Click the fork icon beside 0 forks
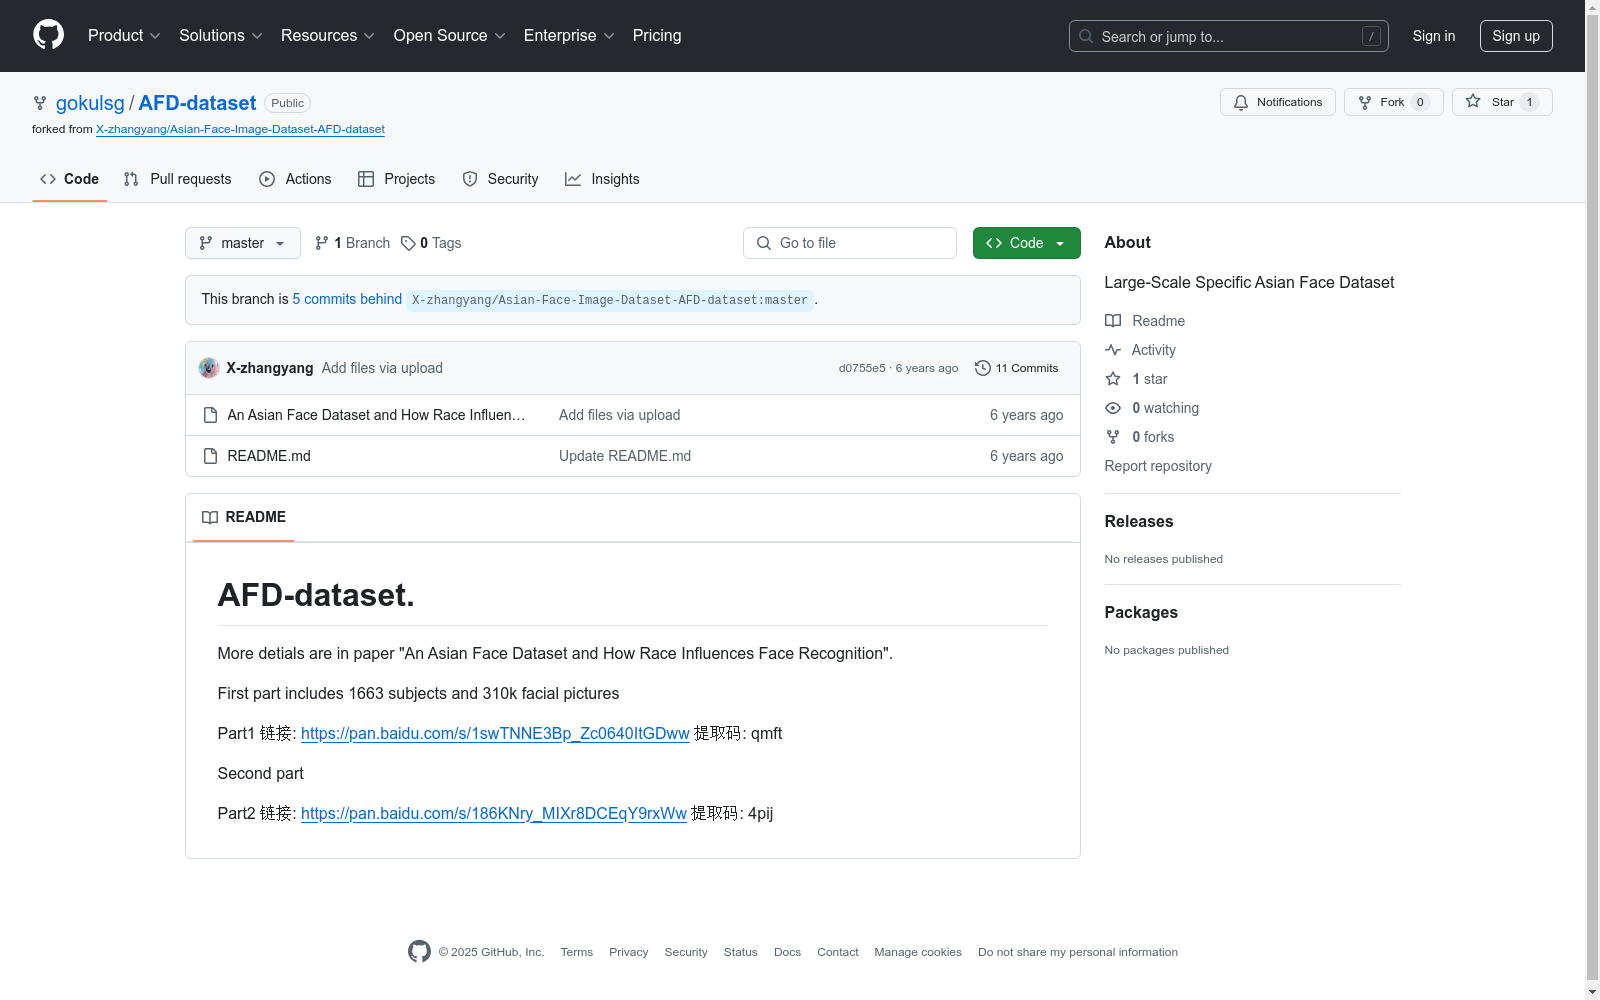 pos(1113,437)
